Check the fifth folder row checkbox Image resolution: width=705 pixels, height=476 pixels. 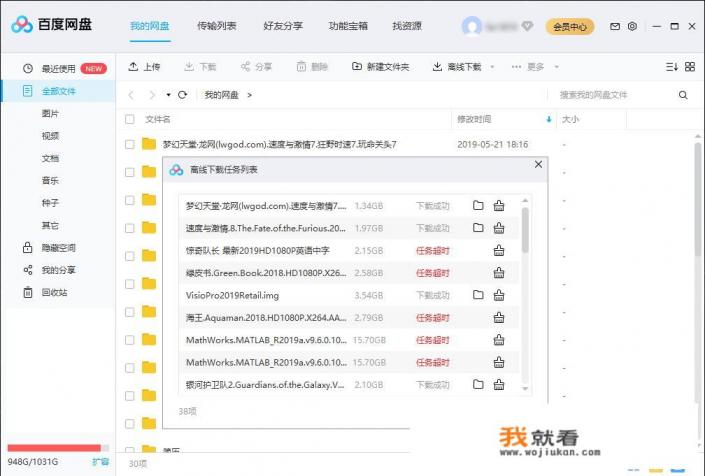[x=129, y=256]
